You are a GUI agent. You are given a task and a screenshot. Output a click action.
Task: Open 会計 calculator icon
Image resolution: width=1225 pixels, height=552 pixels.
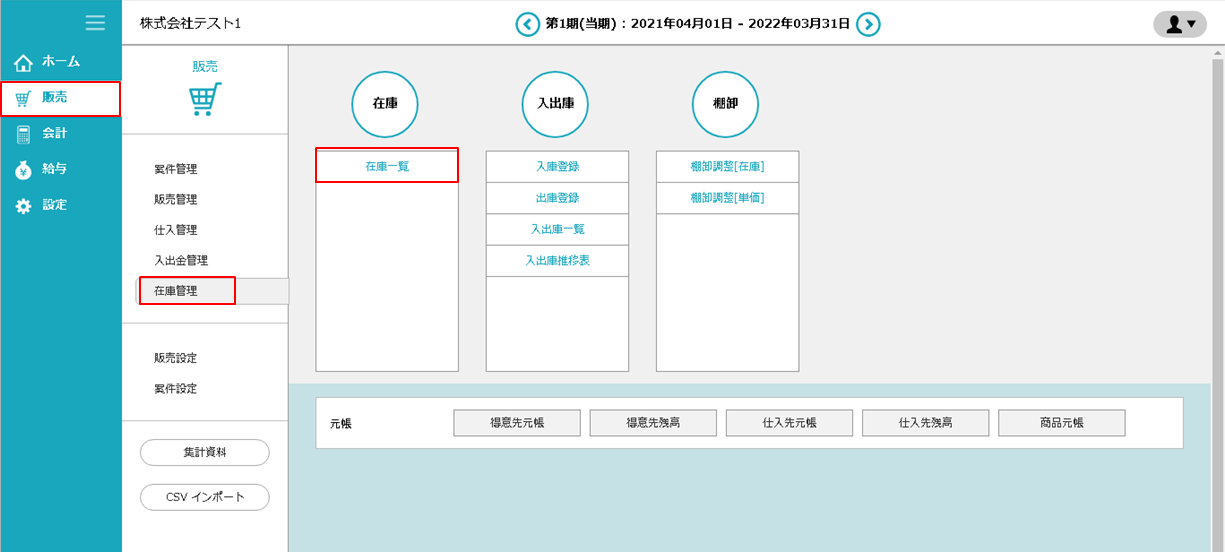pos(23,134)
